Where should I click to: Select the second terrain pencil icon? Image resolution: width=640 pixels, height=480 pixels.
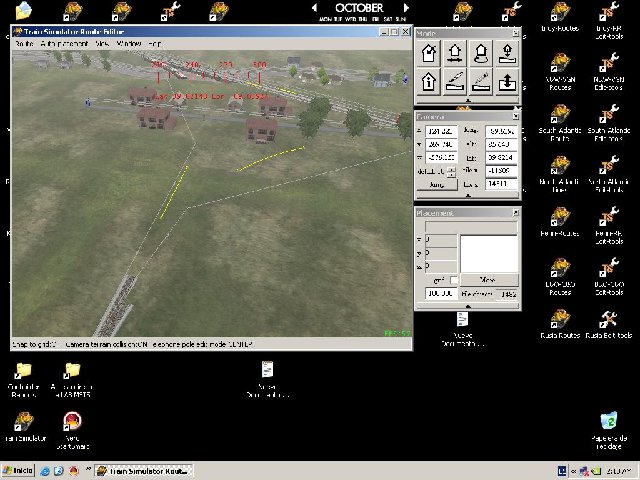[x=480, y=82]
